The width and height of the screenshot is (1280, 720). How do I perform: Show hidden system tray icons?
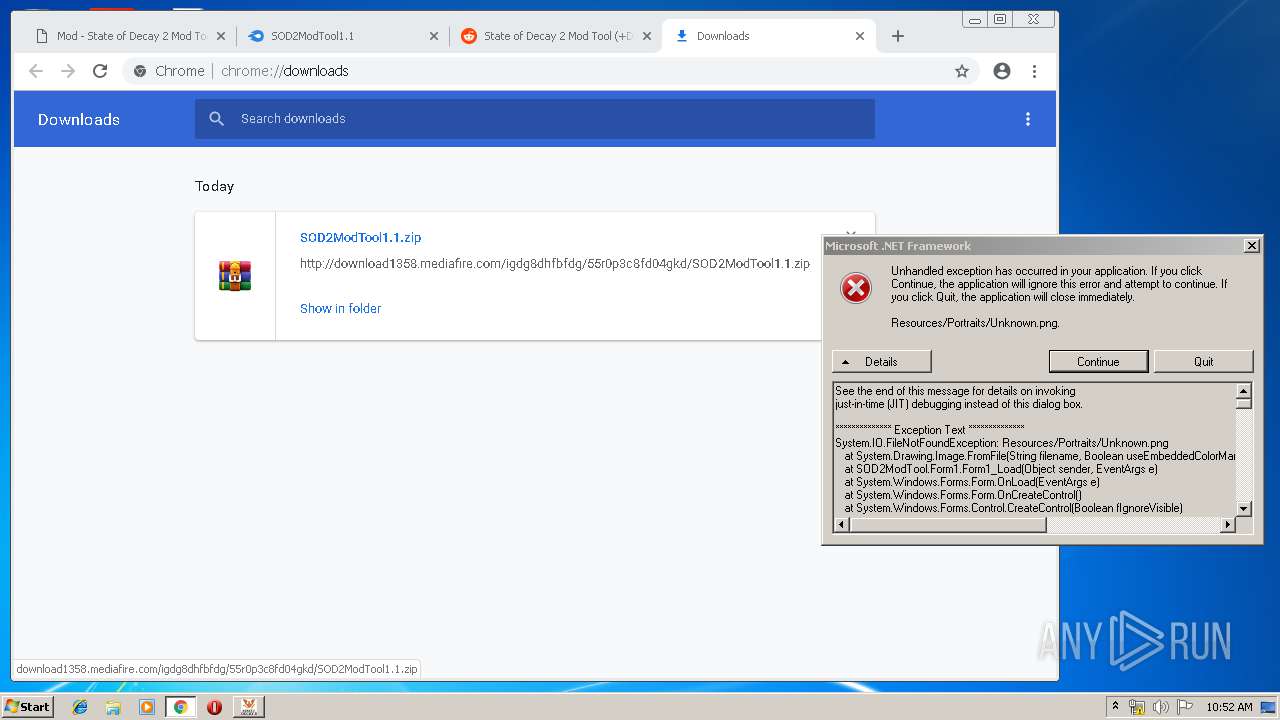click(x=1115, y=707)
